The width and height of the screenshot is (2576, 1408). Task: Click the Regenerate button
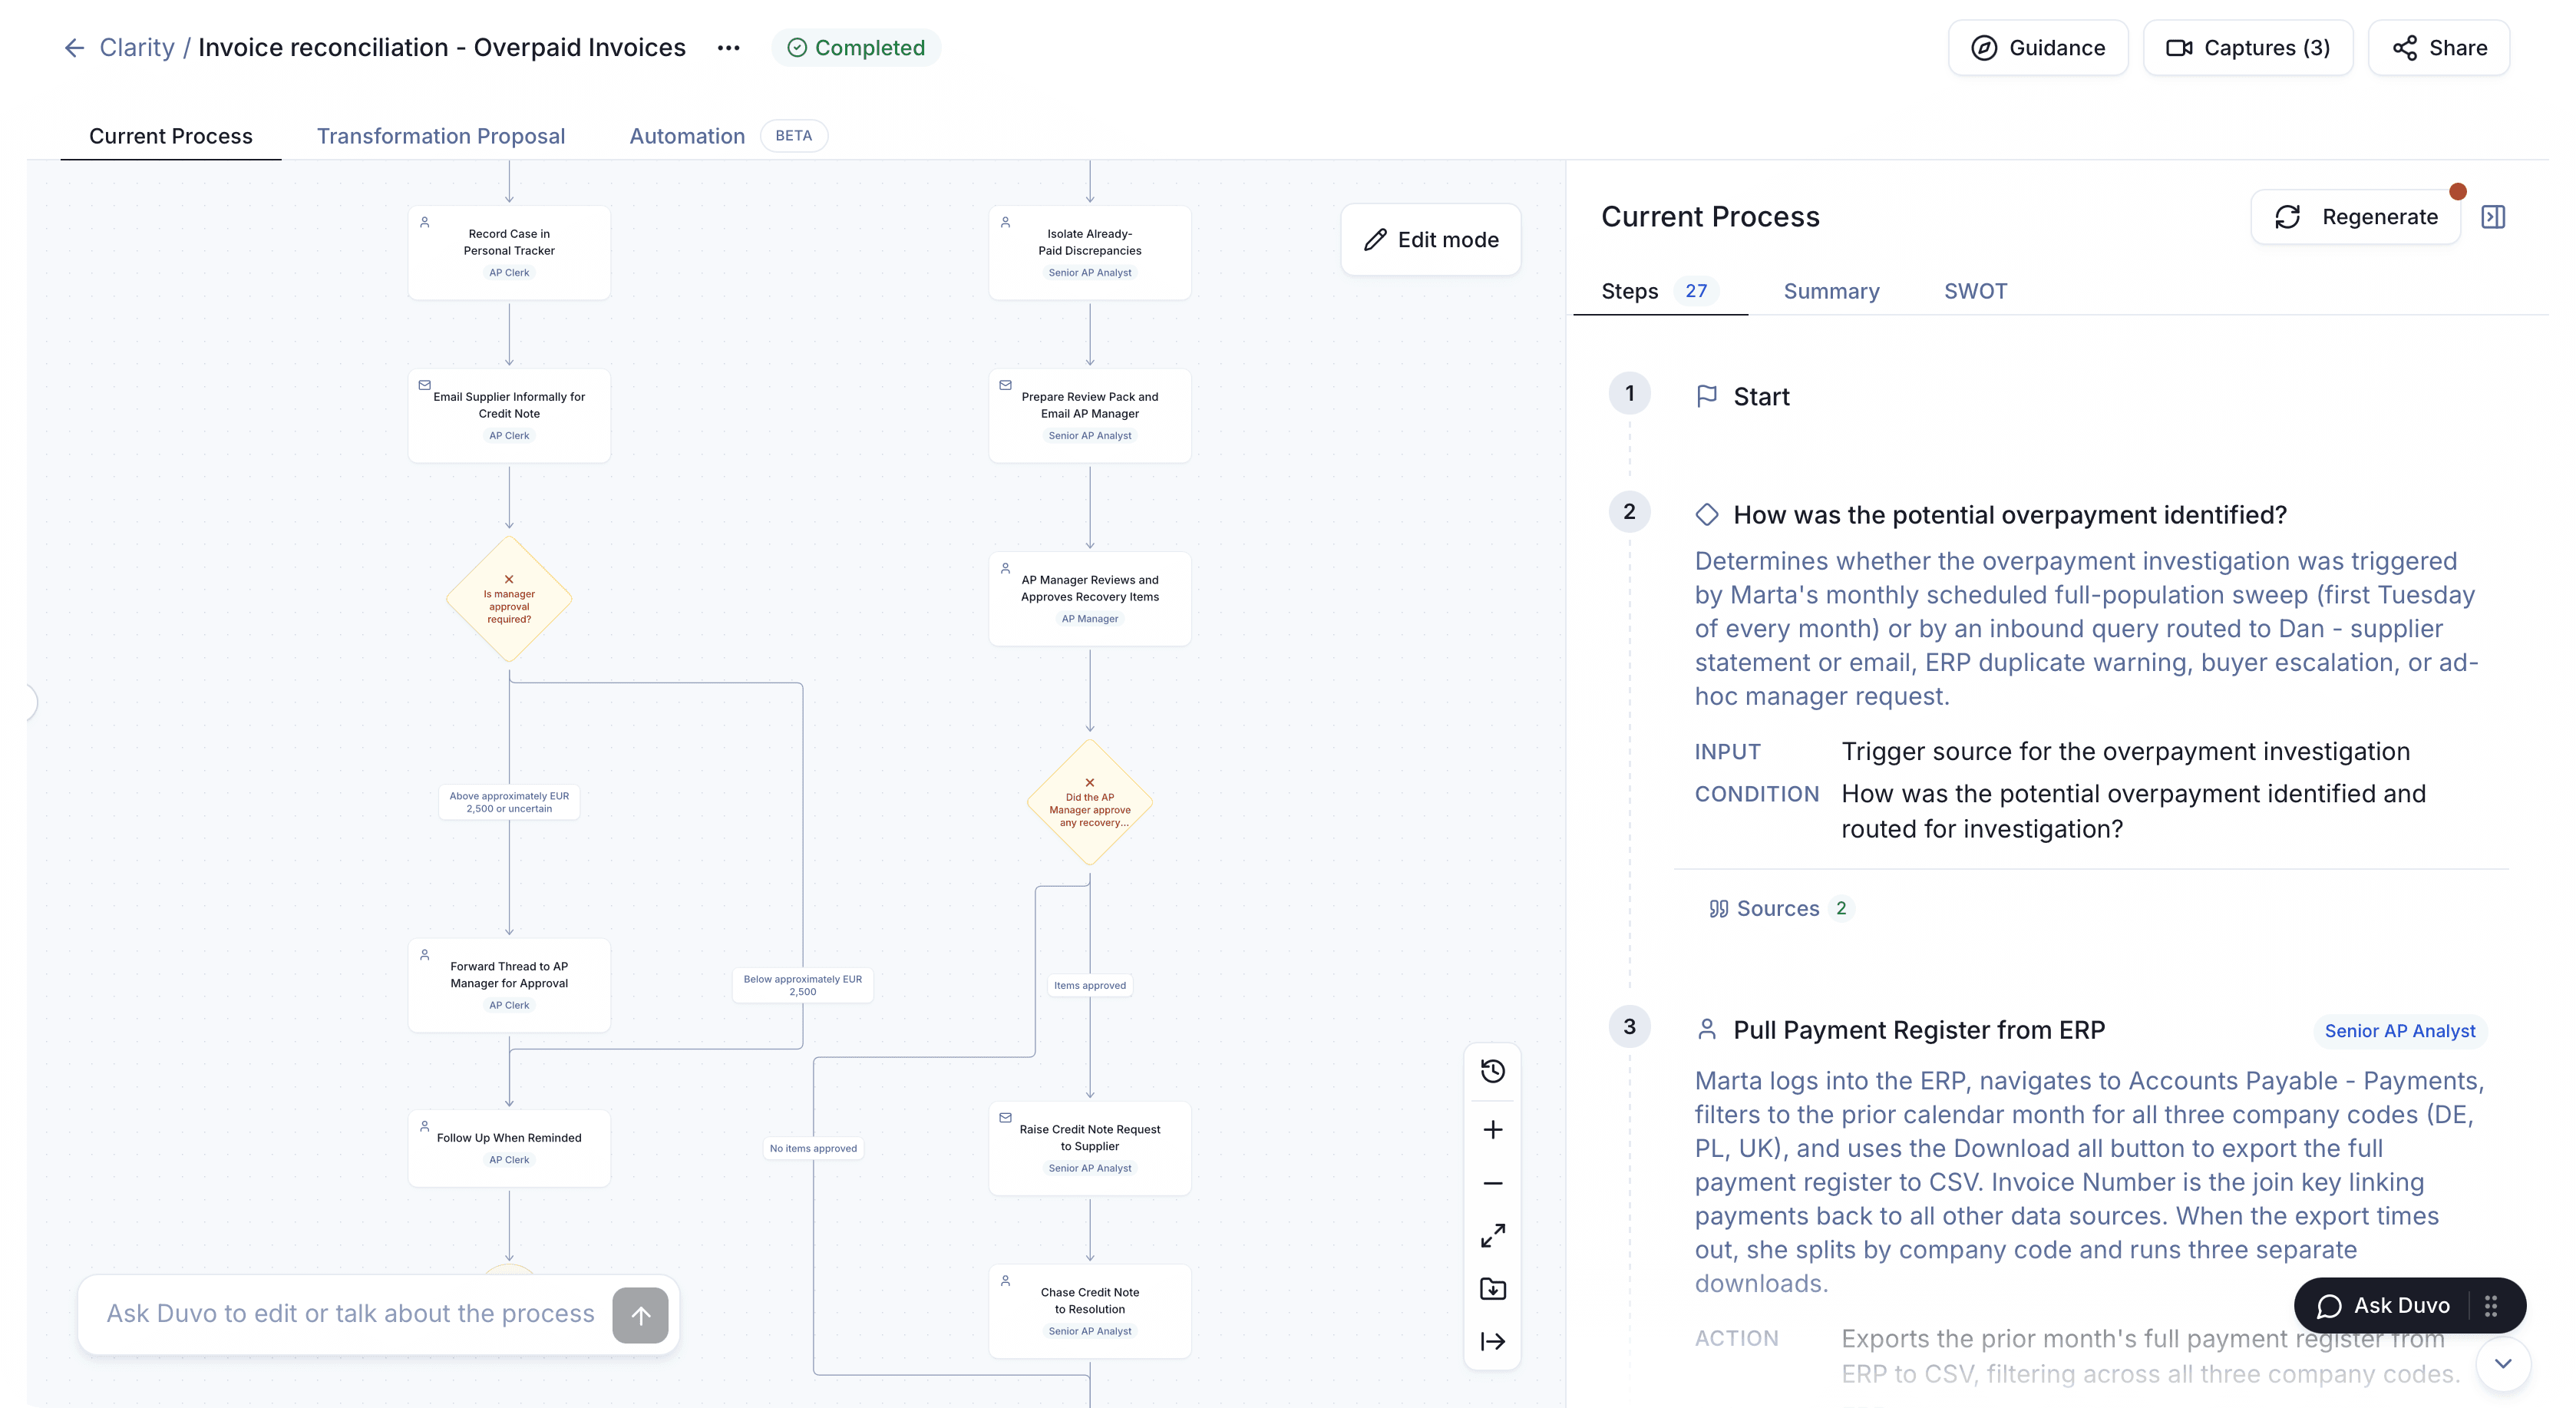click(x=2356, y=217)
